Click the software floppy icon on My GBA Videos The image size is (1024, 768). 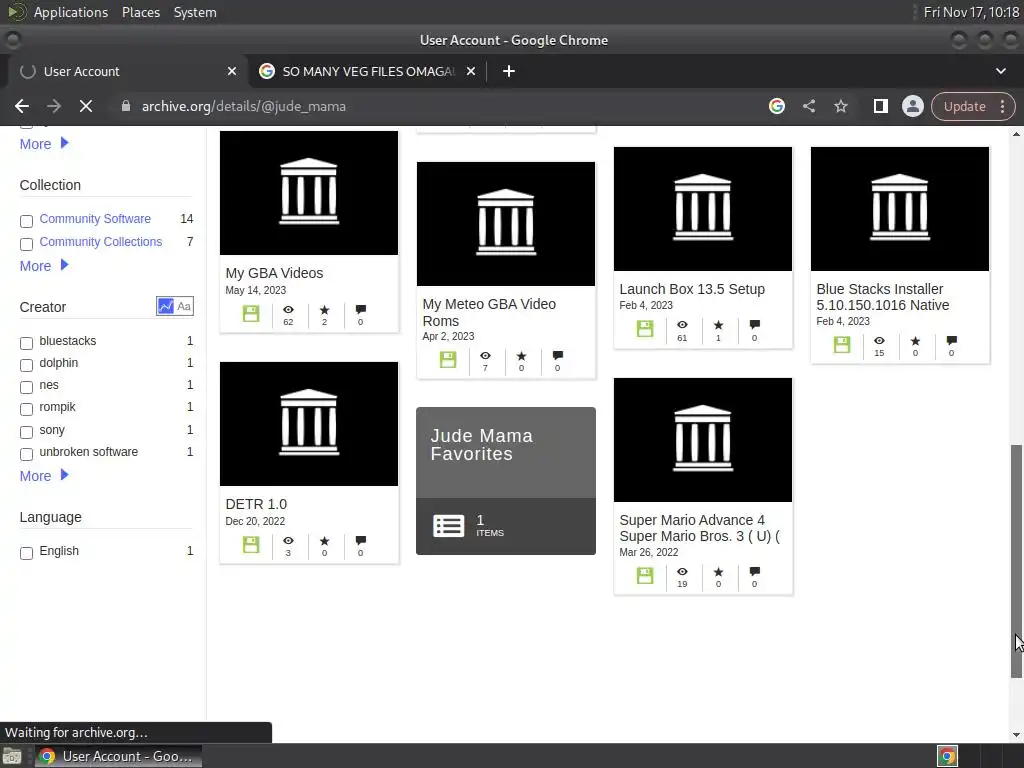coord(251,313)
